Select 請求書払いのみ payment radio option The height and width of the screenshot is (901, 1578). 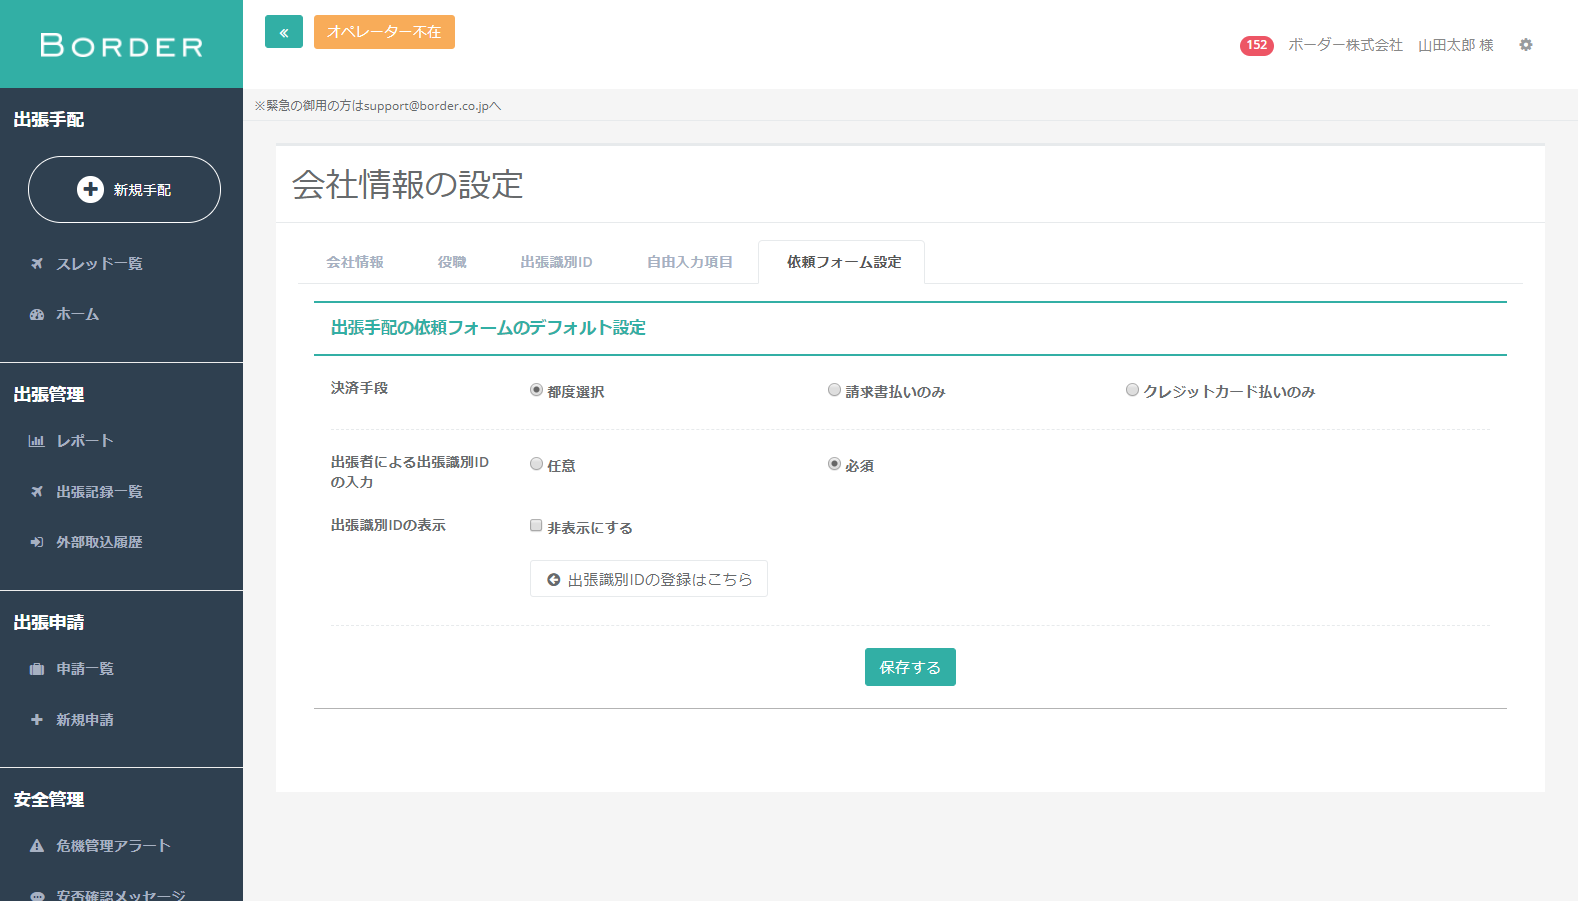pyautogui.click(x=834, y=390)
